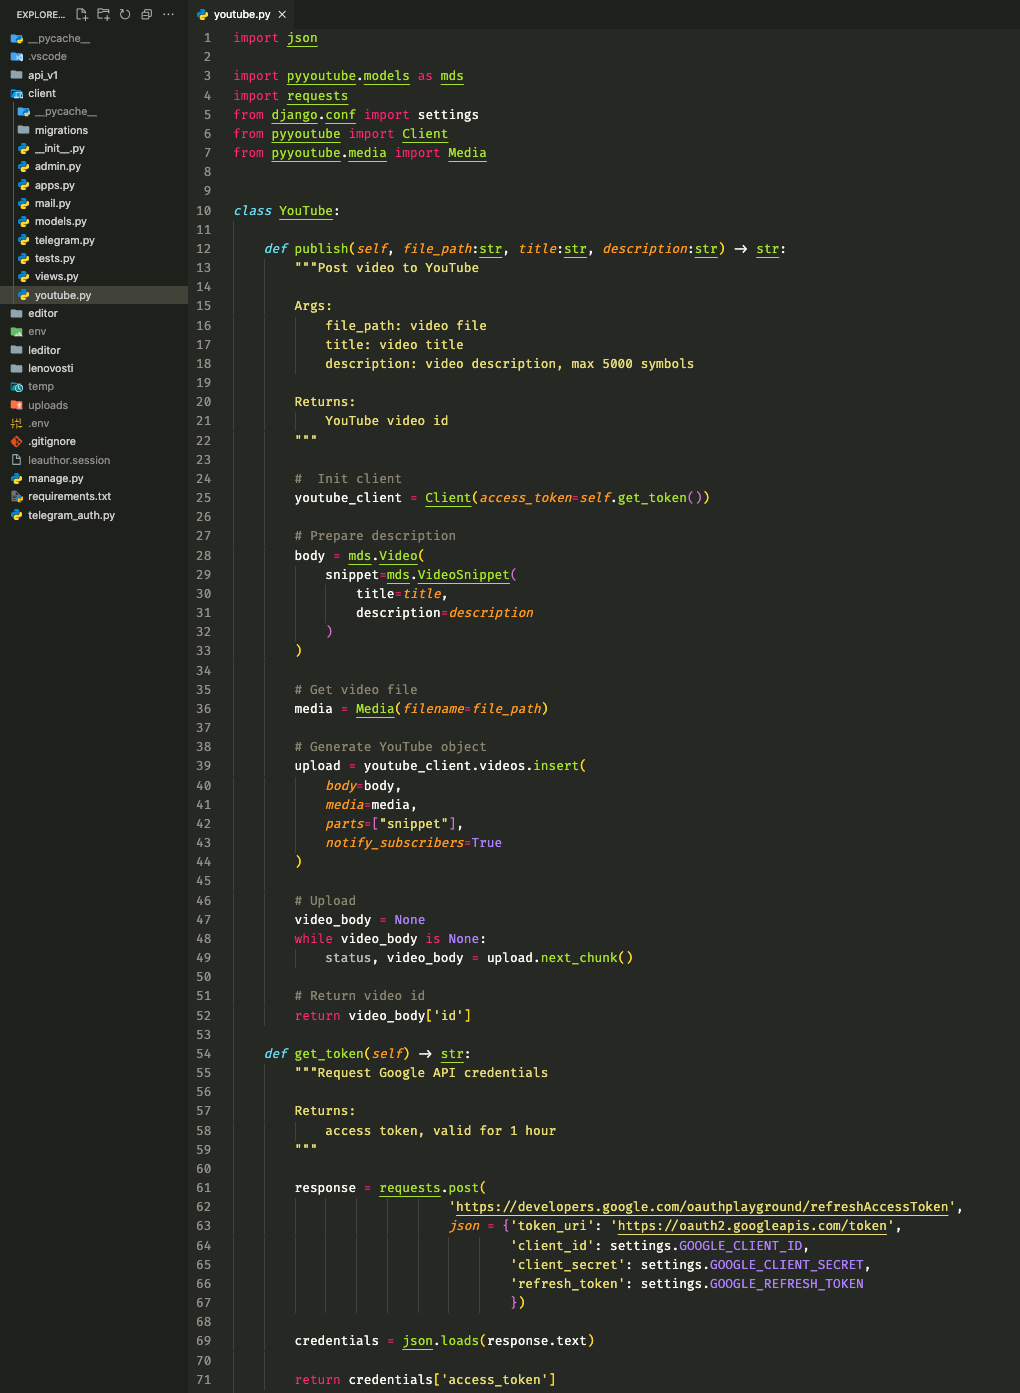Screen dimensions: 1020x1393
Task: Expand the api_v1 folder
Action: point(94,75)
